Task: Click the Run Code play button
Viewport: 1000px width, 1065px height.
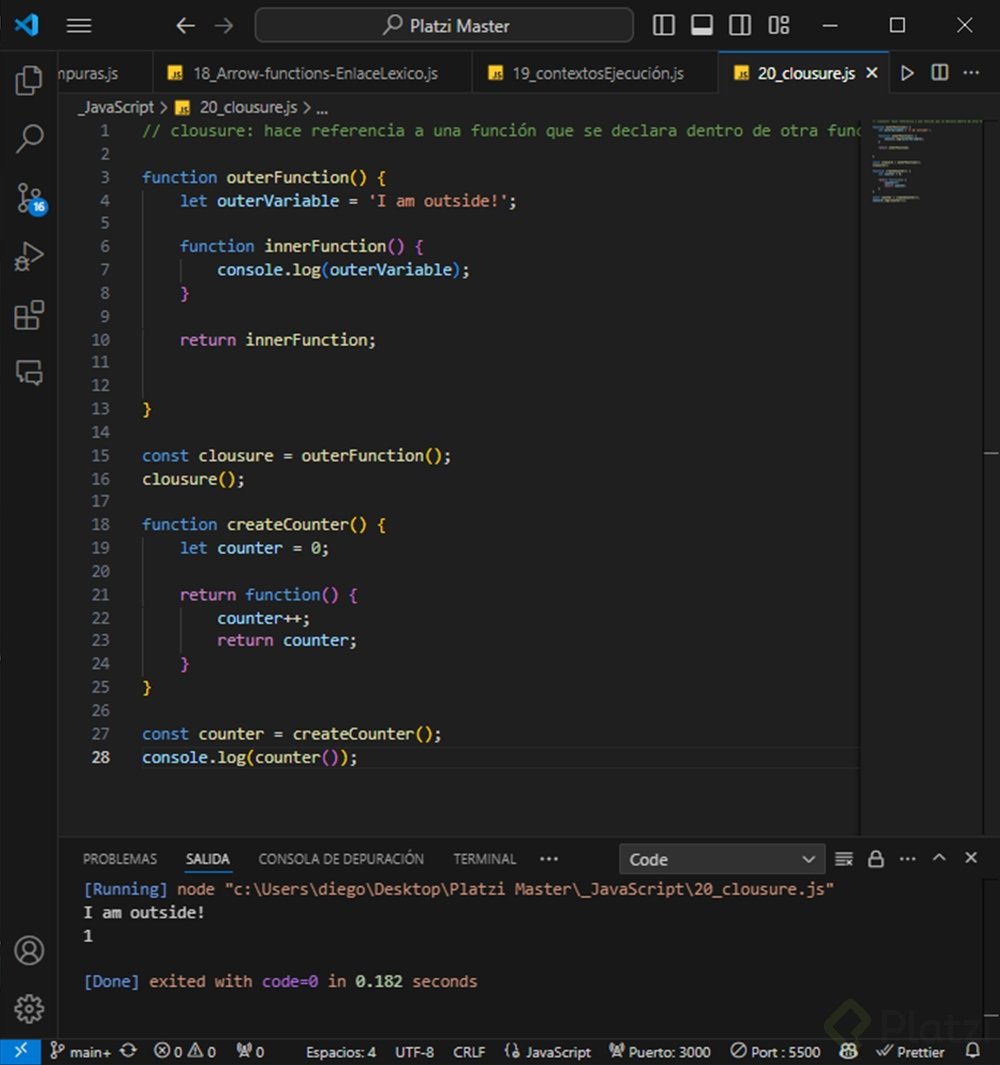Action: [x=907, y=73]
